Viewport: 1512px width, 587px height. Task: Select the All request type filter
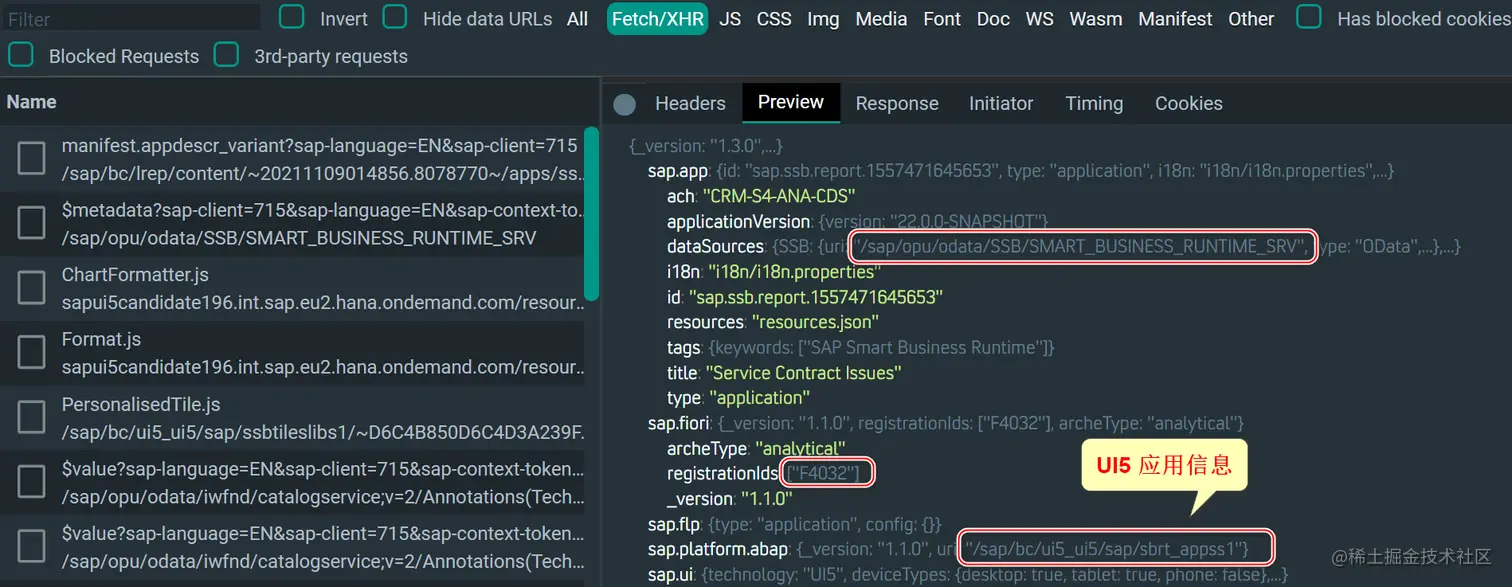coord(577,19)
